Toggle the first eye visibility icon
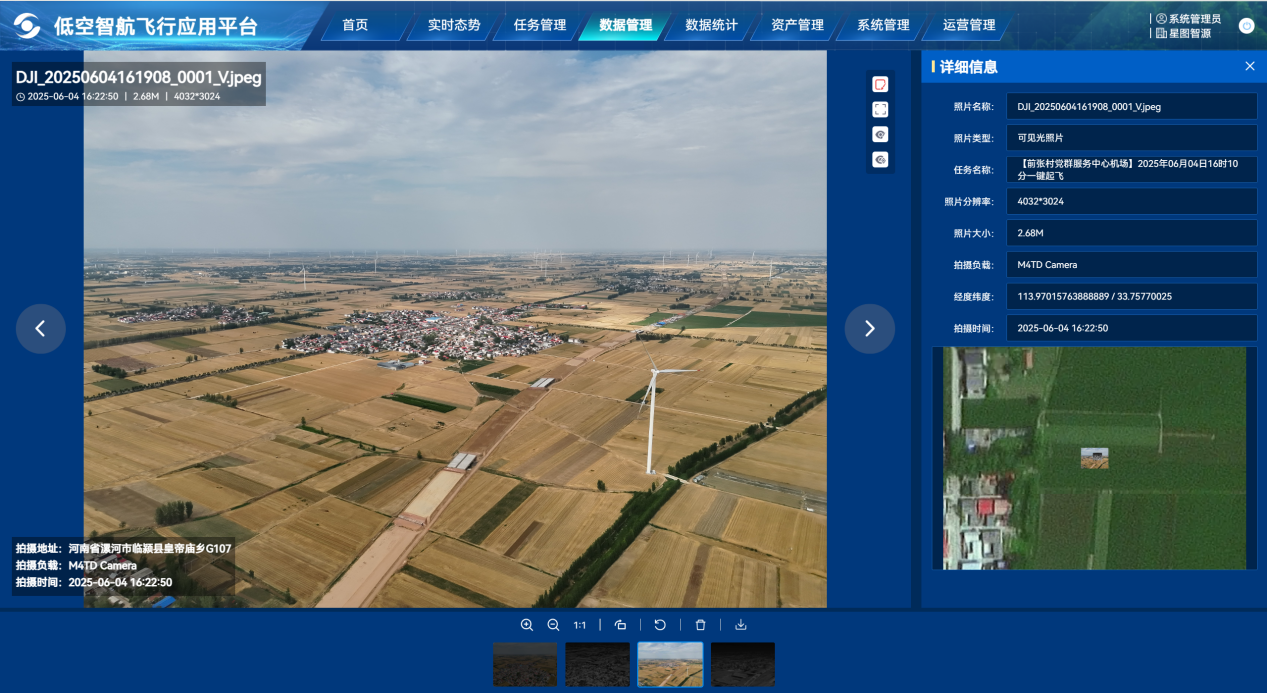 pos(880,134)
